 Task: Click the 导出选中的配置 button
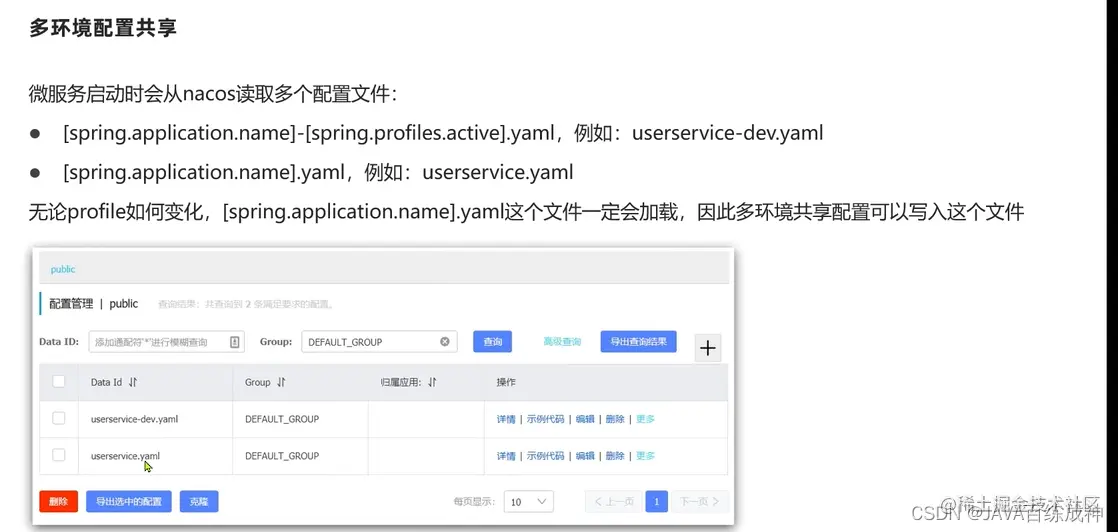(x=129, y=501)
